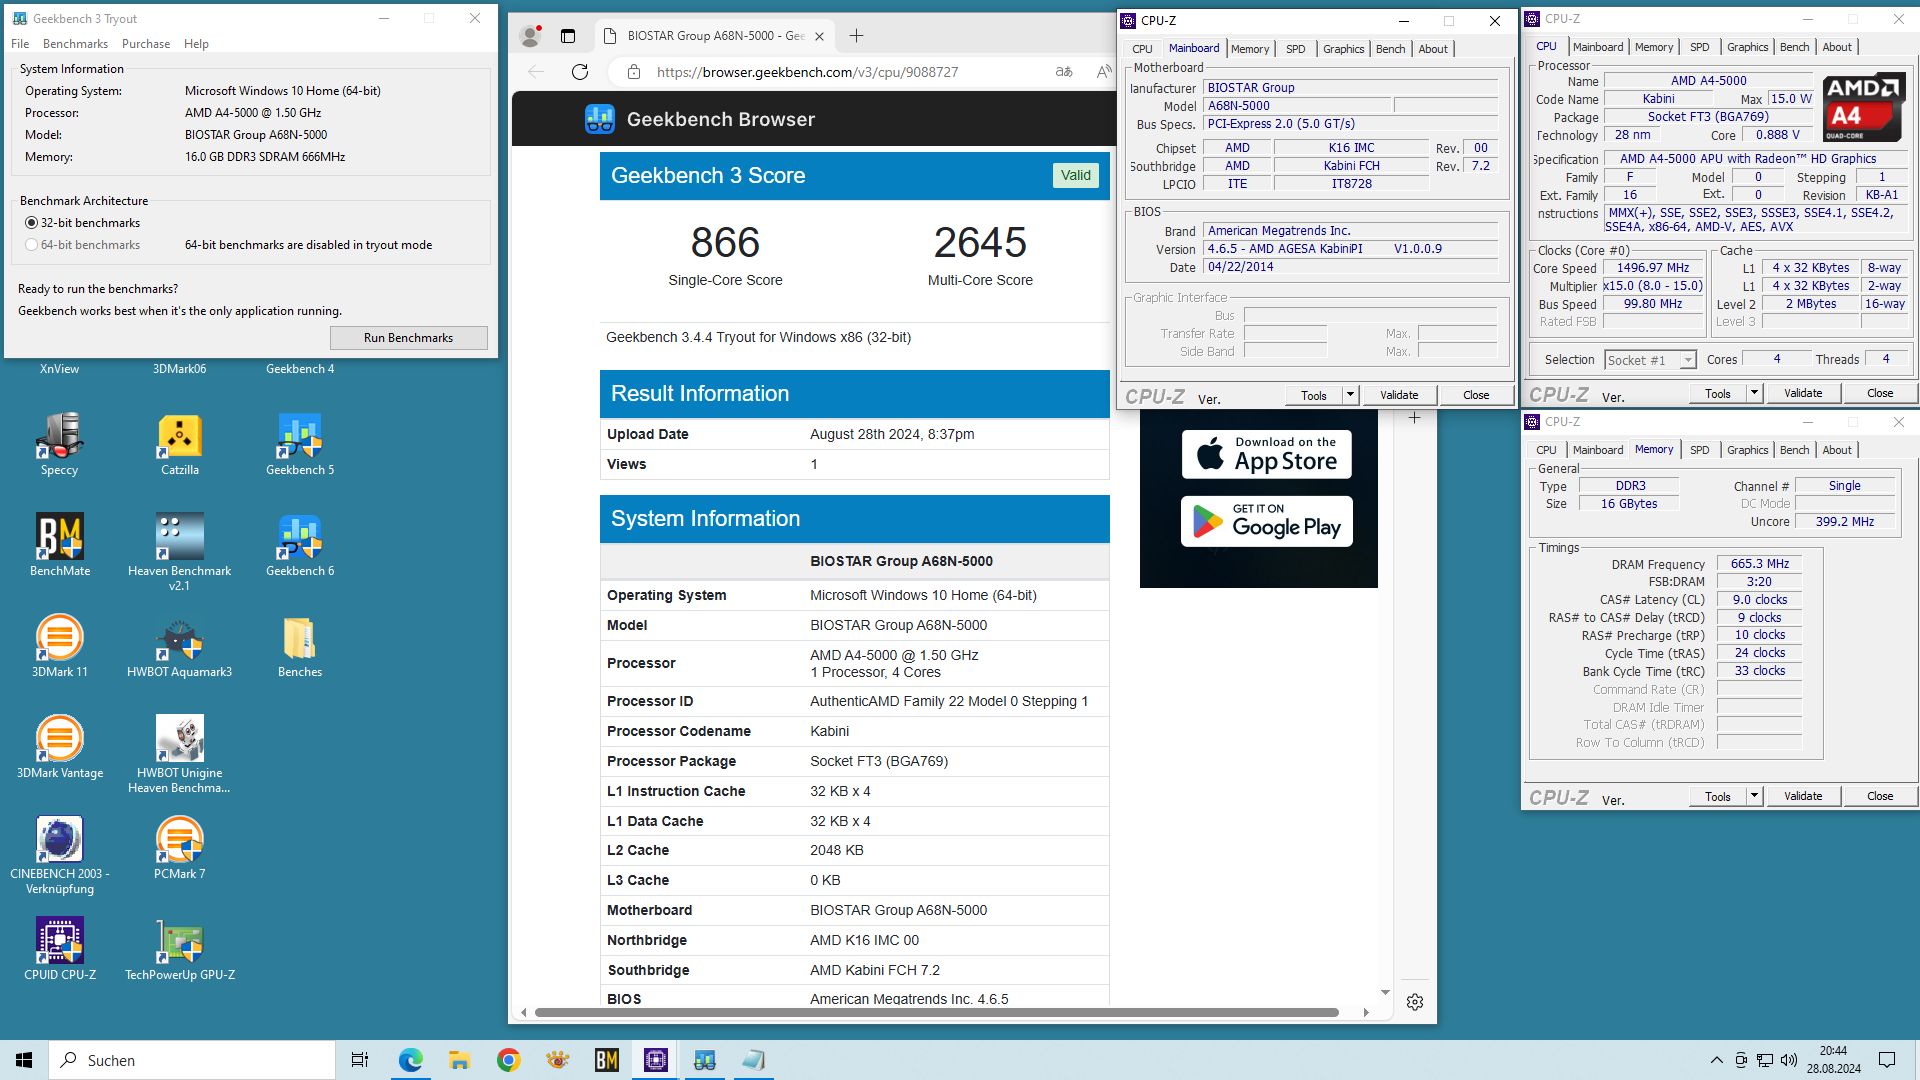The width and height of the screenshot is (1920, 1080).
Task: Open Tools dropdown arrow in Memory CPU-Z
Action: [x=1754, y=796]
